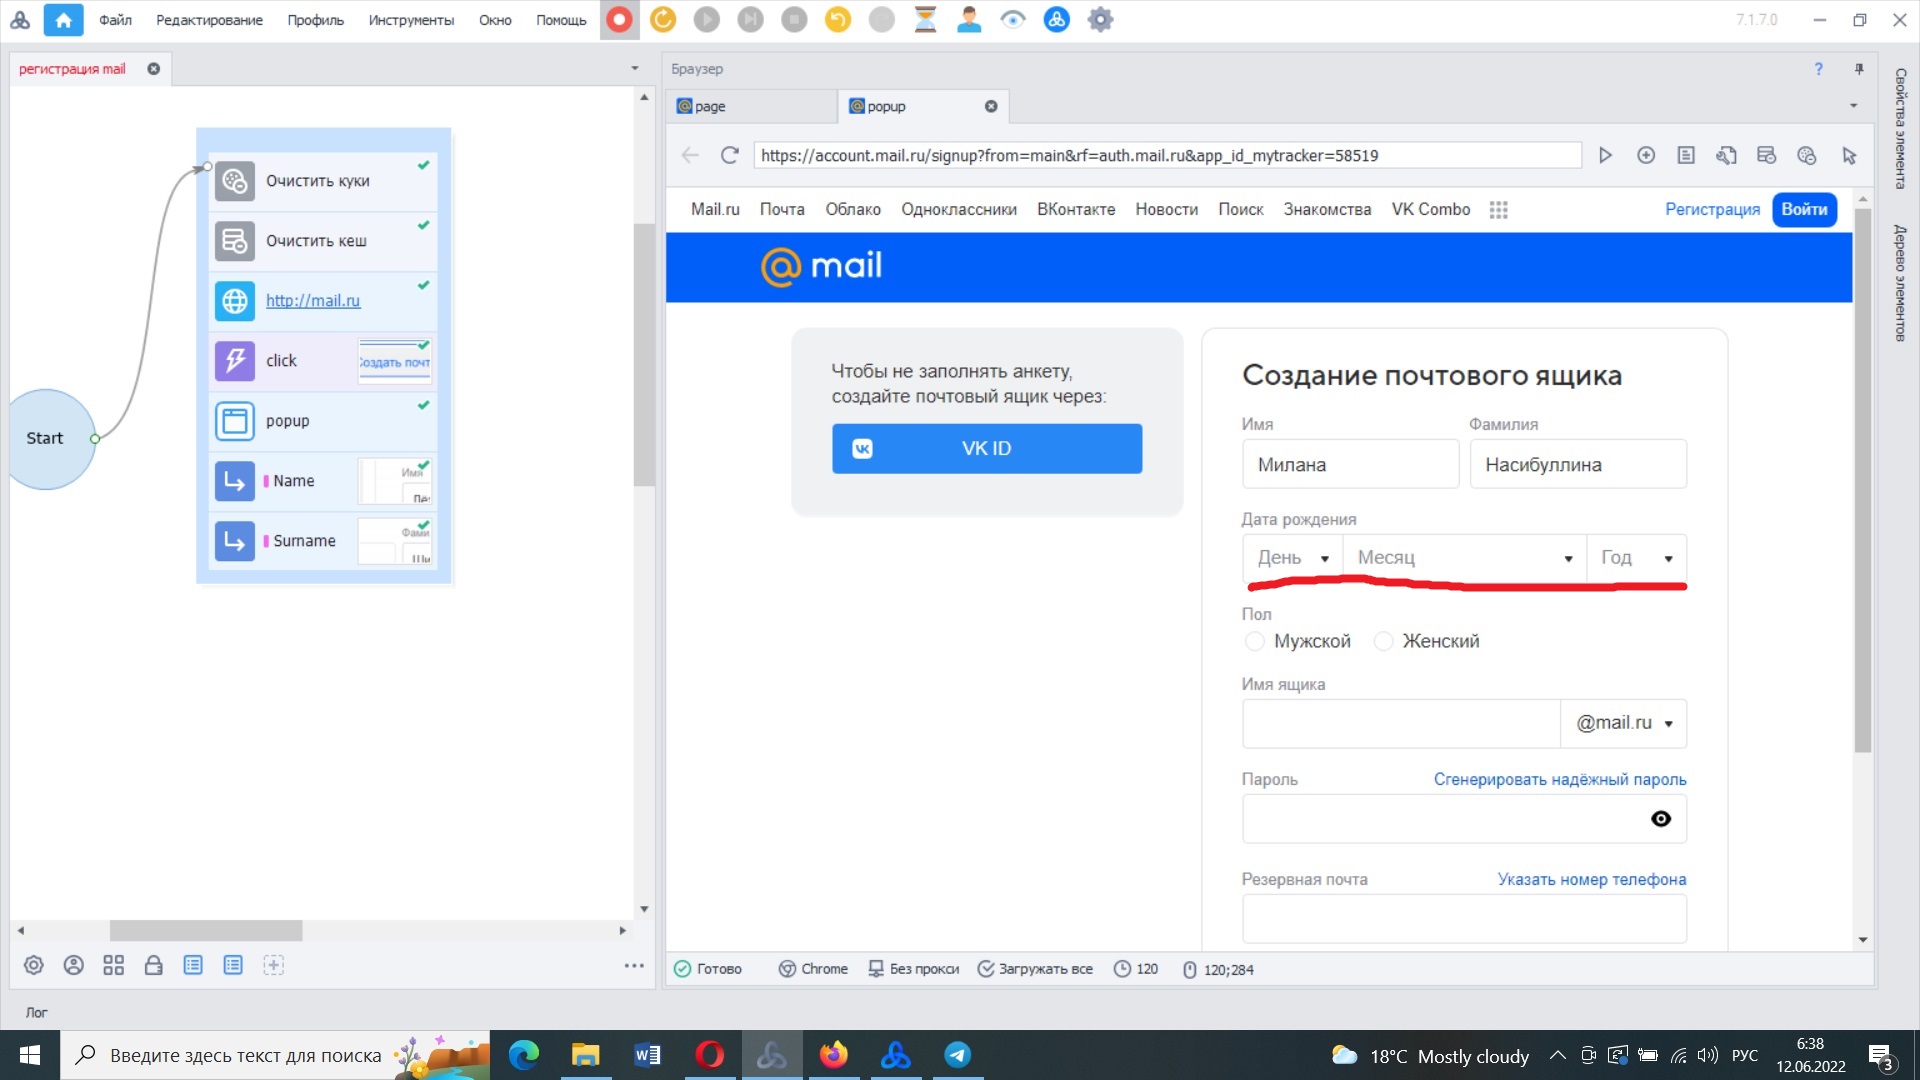Close the popup browser tab
This screenshot has height=1080, width=1920.
[991, 106]
